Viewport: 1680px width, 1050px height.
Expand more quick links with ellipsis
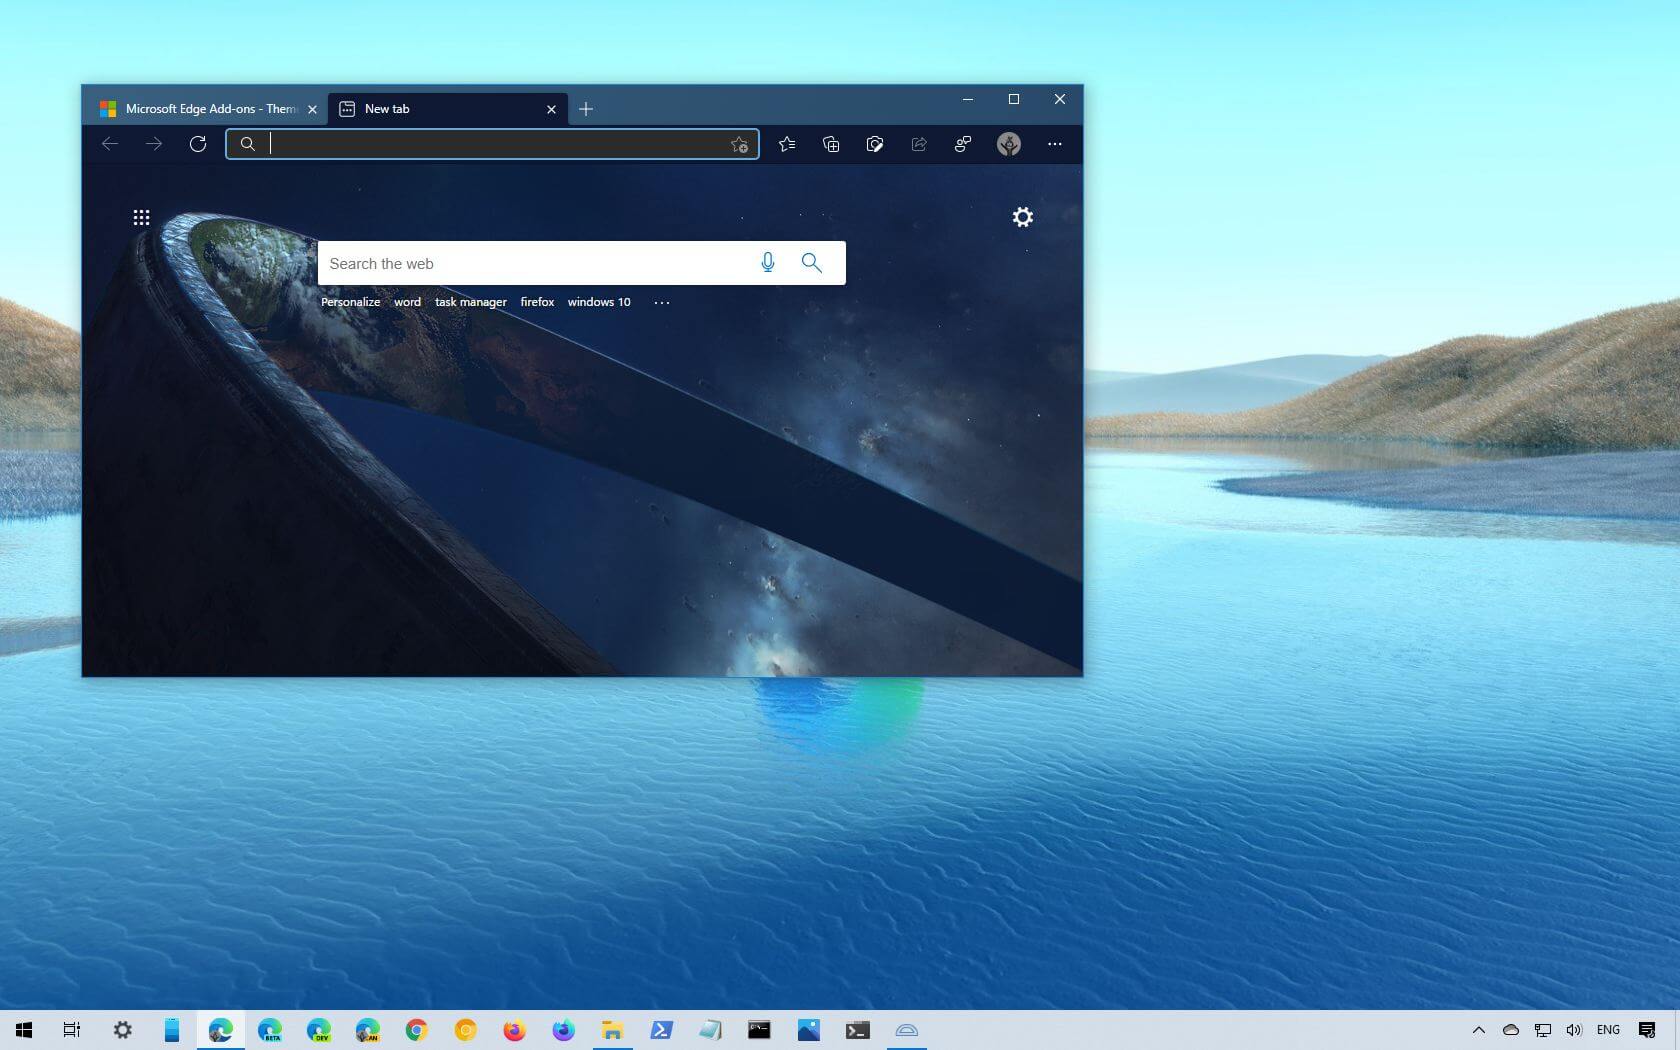coord(662,302)
